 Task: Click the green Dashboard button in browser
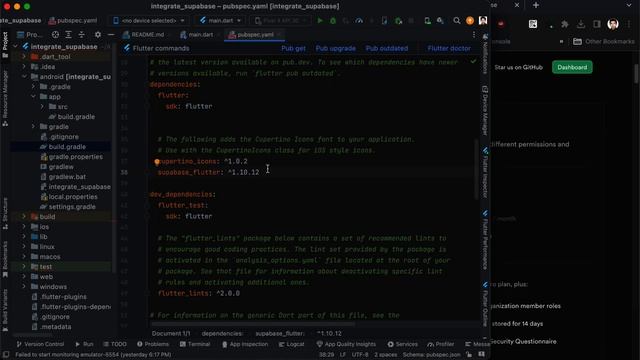[572, 67]
